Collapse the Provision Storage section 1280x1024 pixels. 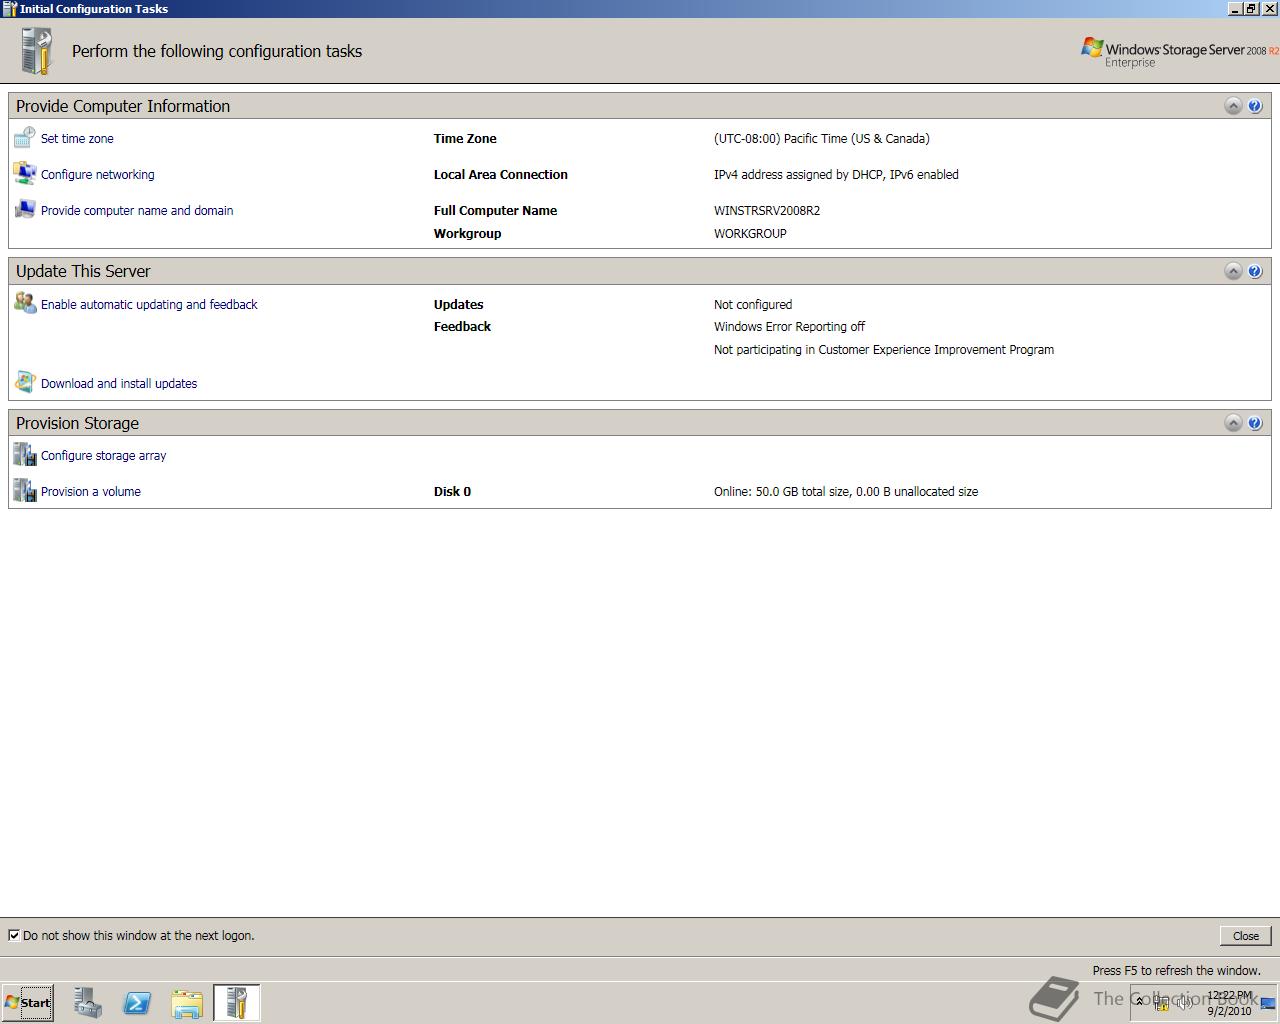pyautogui.click(x=1233, y=423)
